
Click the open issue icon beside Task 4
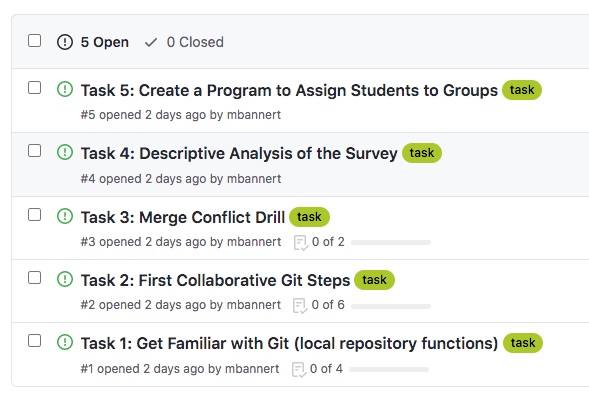click(x=65, y=152)
